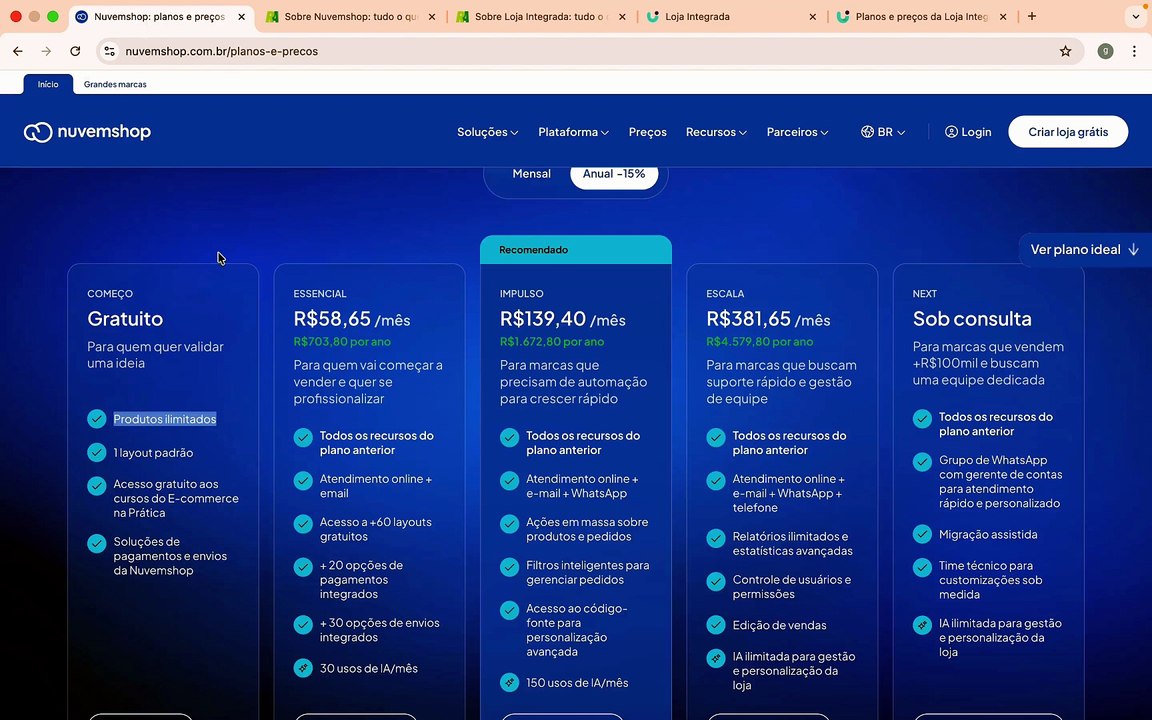Click the AI icon in Next plan's IA ilimitada
Image resolution: width=1152 pixels, height=720 pixels.
[x=923, y=625]
